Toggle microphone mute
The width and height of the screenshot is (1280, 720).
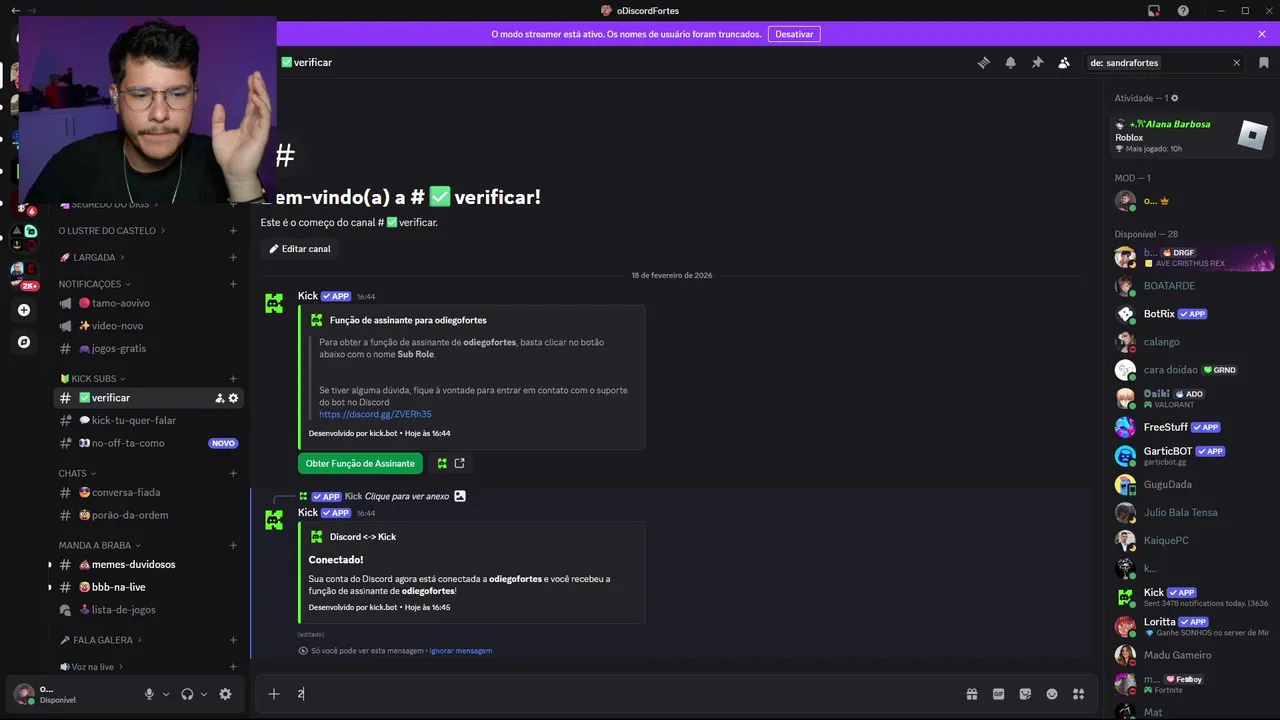[149, 694]
